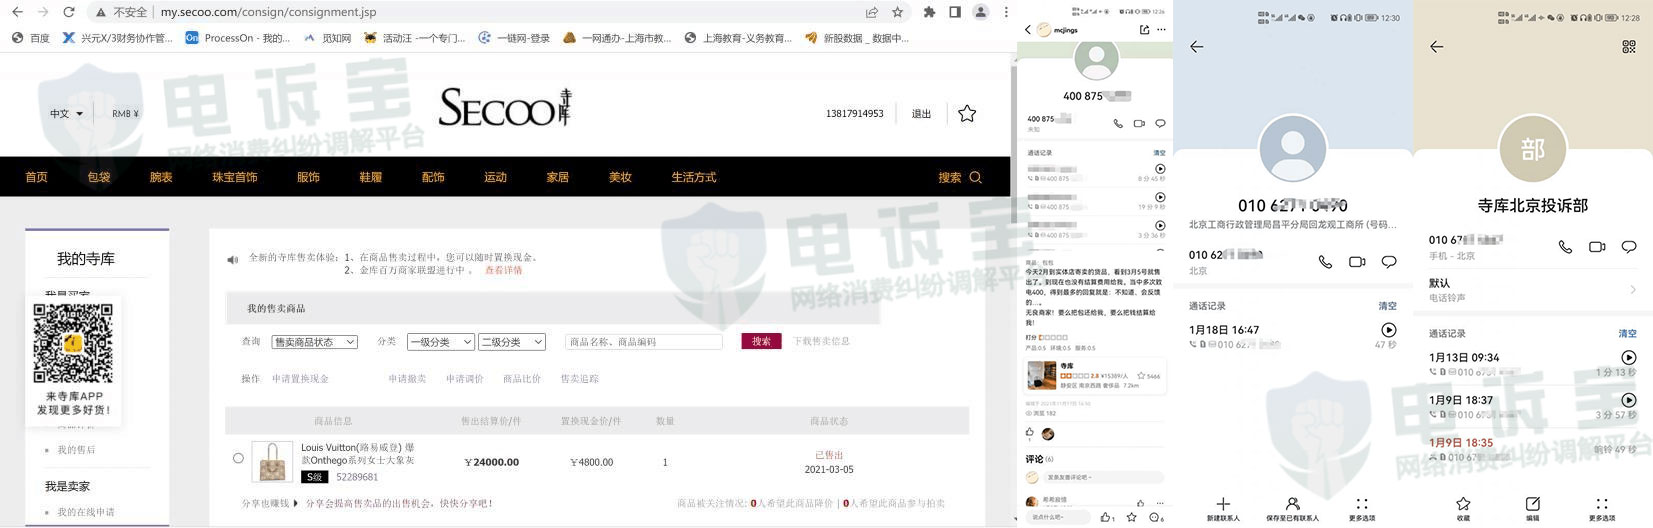Expand the 一级分类 dropdown
Image resolution: width=1653 pixels, height=528 pixels.
coord(441,342)
